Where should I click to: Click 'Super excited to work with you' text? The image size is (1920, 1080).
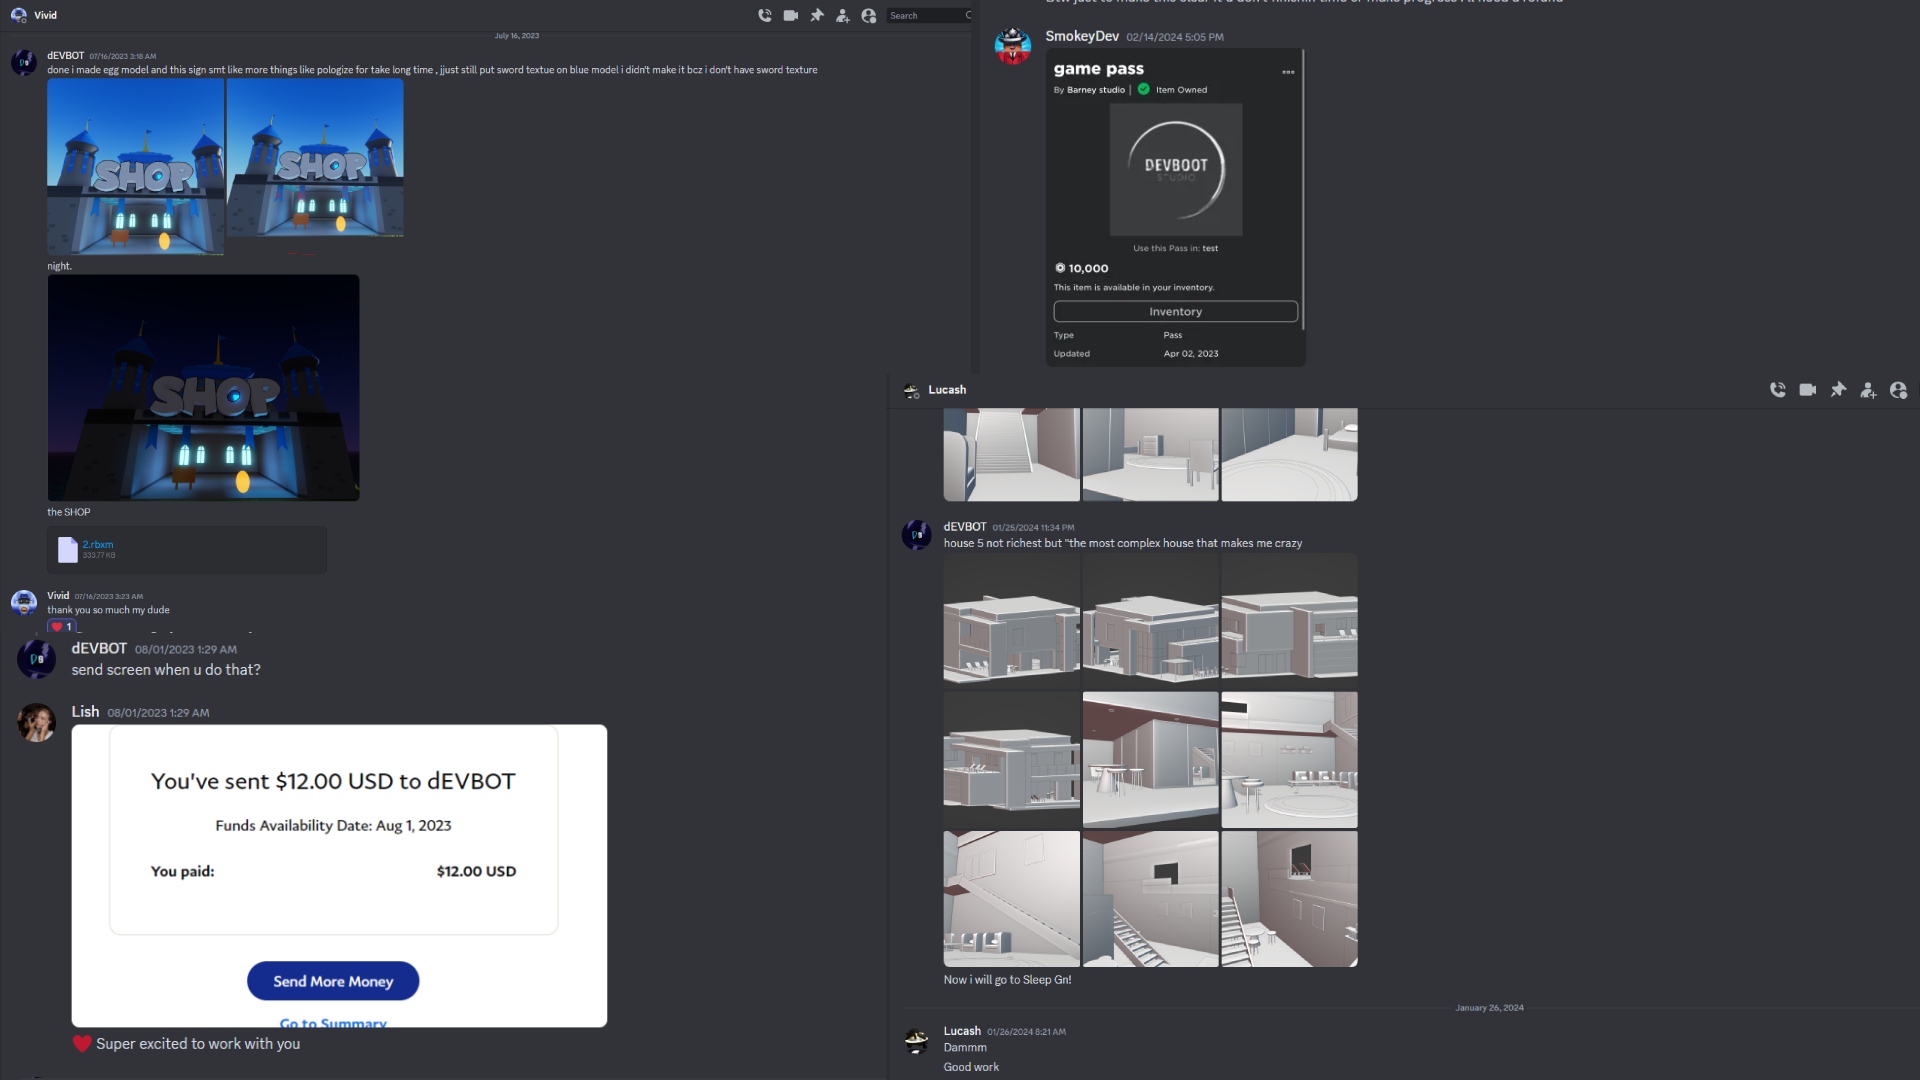tap(198, 1043)
